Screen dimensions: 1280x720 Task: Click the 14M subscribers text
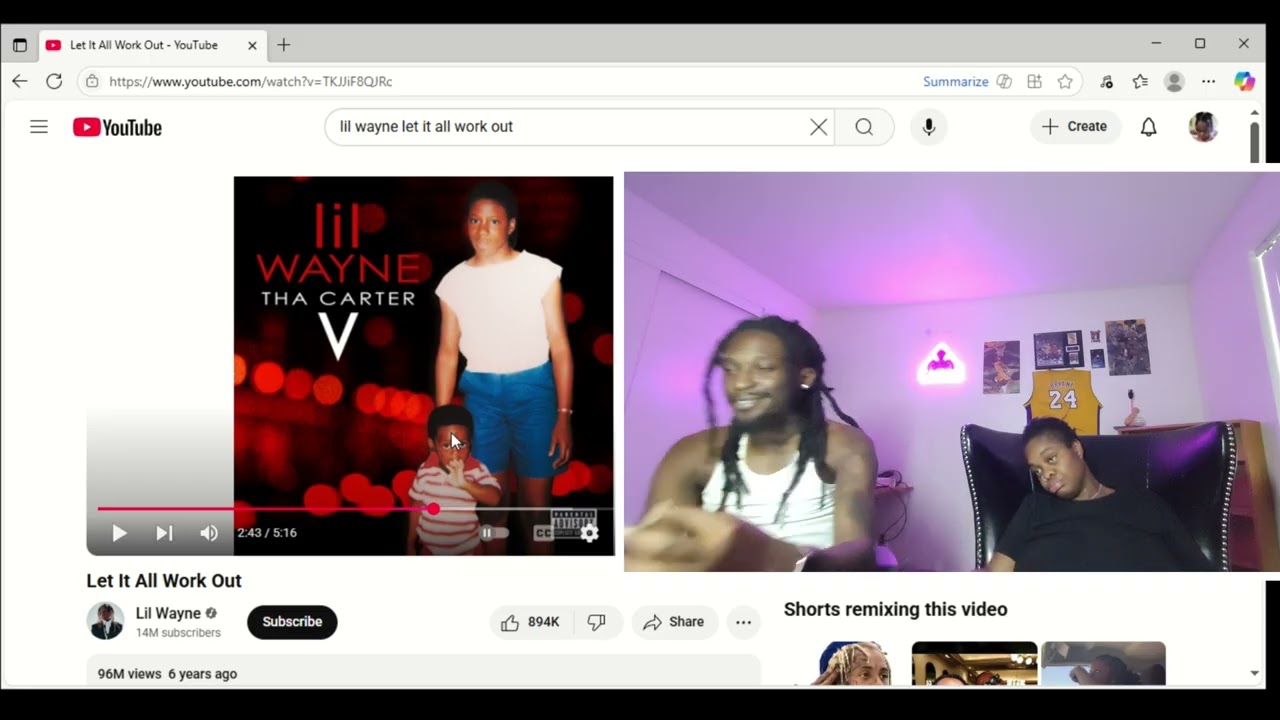[x=178, y=633]
